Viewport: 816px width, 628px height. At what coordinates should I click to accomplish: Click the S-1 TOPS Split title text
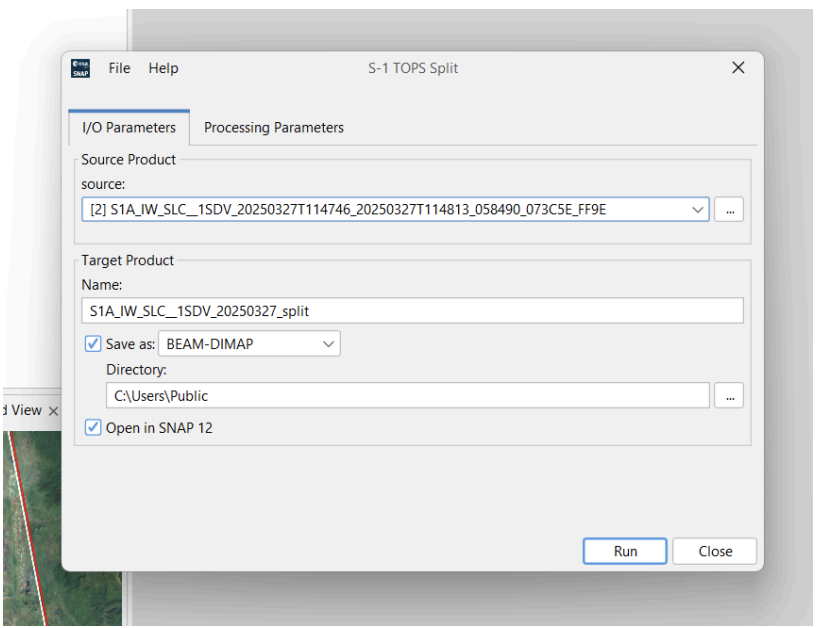(x=413, y=68)
